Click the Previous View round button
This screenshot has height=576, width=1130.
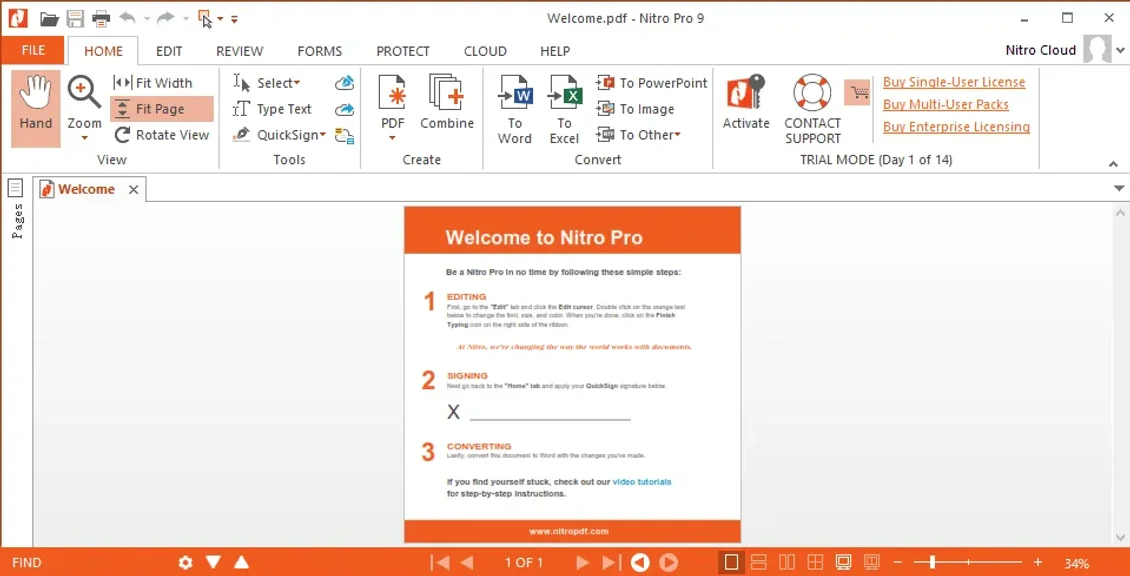641,562
